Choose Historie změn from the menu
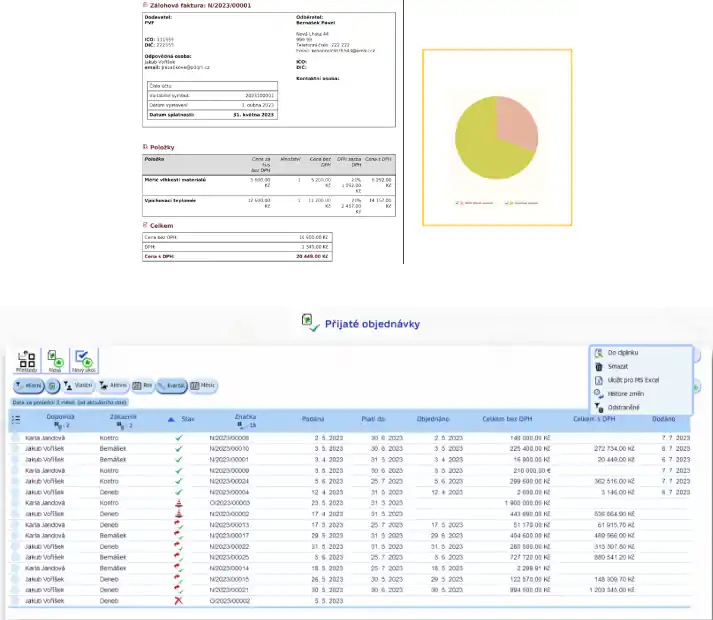The image size is (713, 620). [x=629, y=394]
